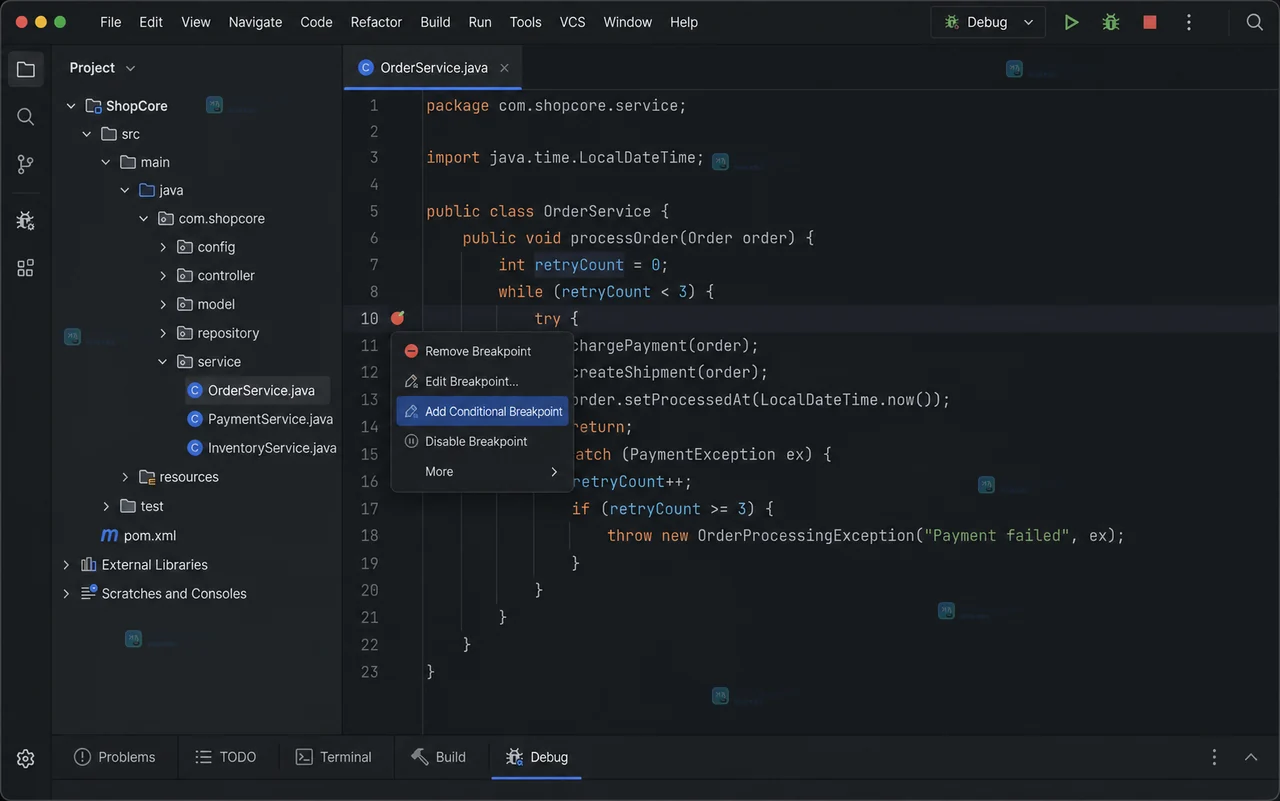1280x801 pixels.
Task: Close the OrderService.java editor tab
Action: click(x=504, y=68)
